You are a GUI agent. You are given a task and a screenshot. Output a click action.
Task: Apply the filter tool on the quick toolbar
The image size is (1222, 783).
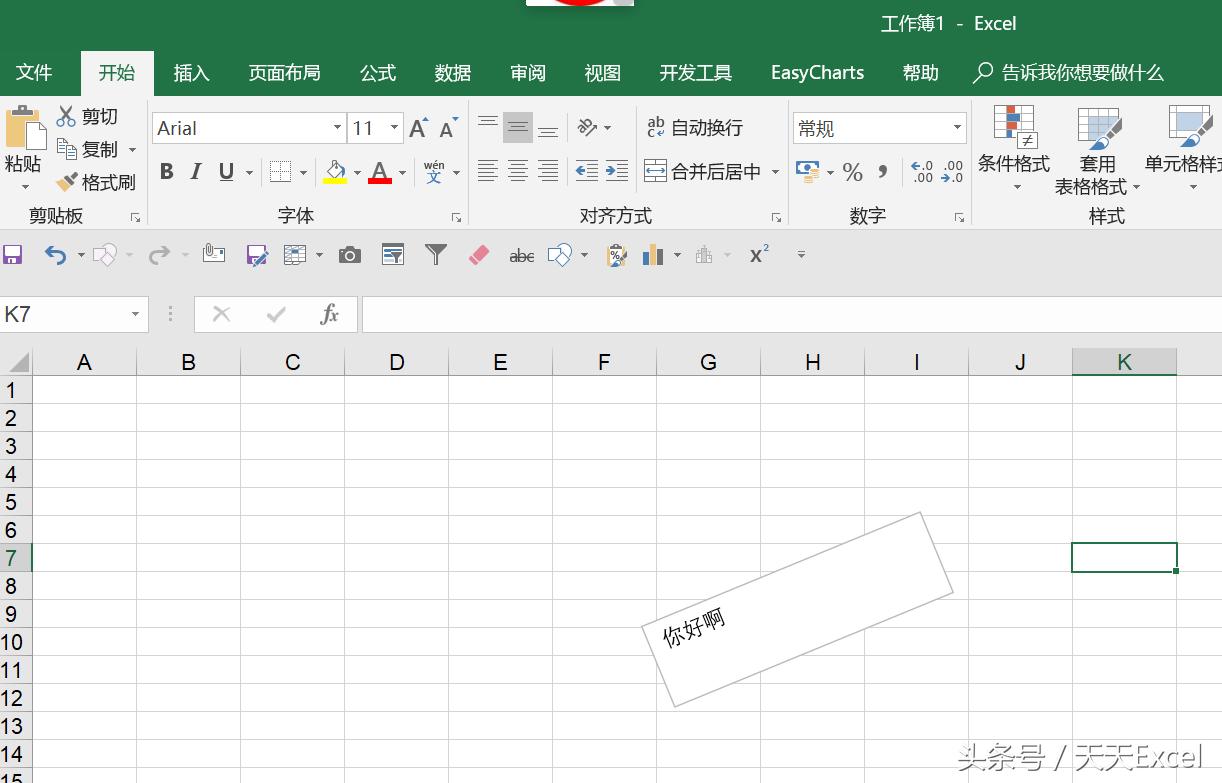(435, 254)
